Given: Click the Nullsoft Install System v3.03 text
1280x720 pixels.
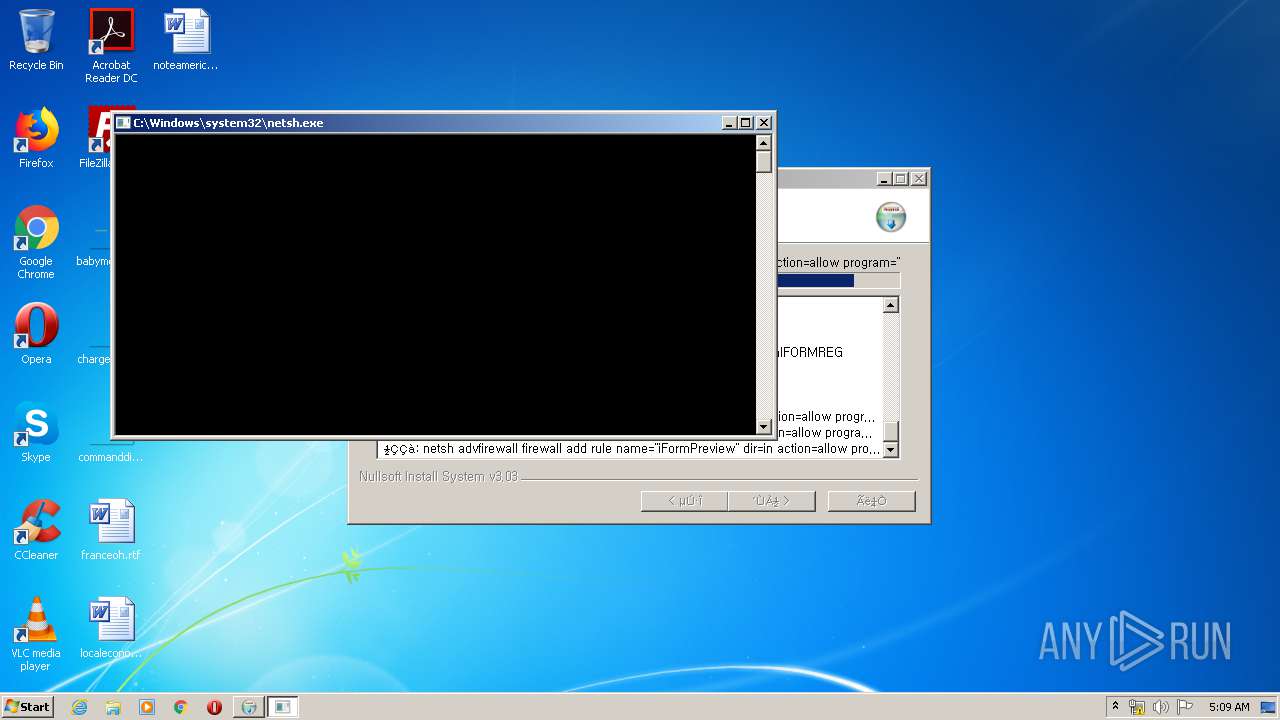Looking at the screenshot, I should pos(439,477).
